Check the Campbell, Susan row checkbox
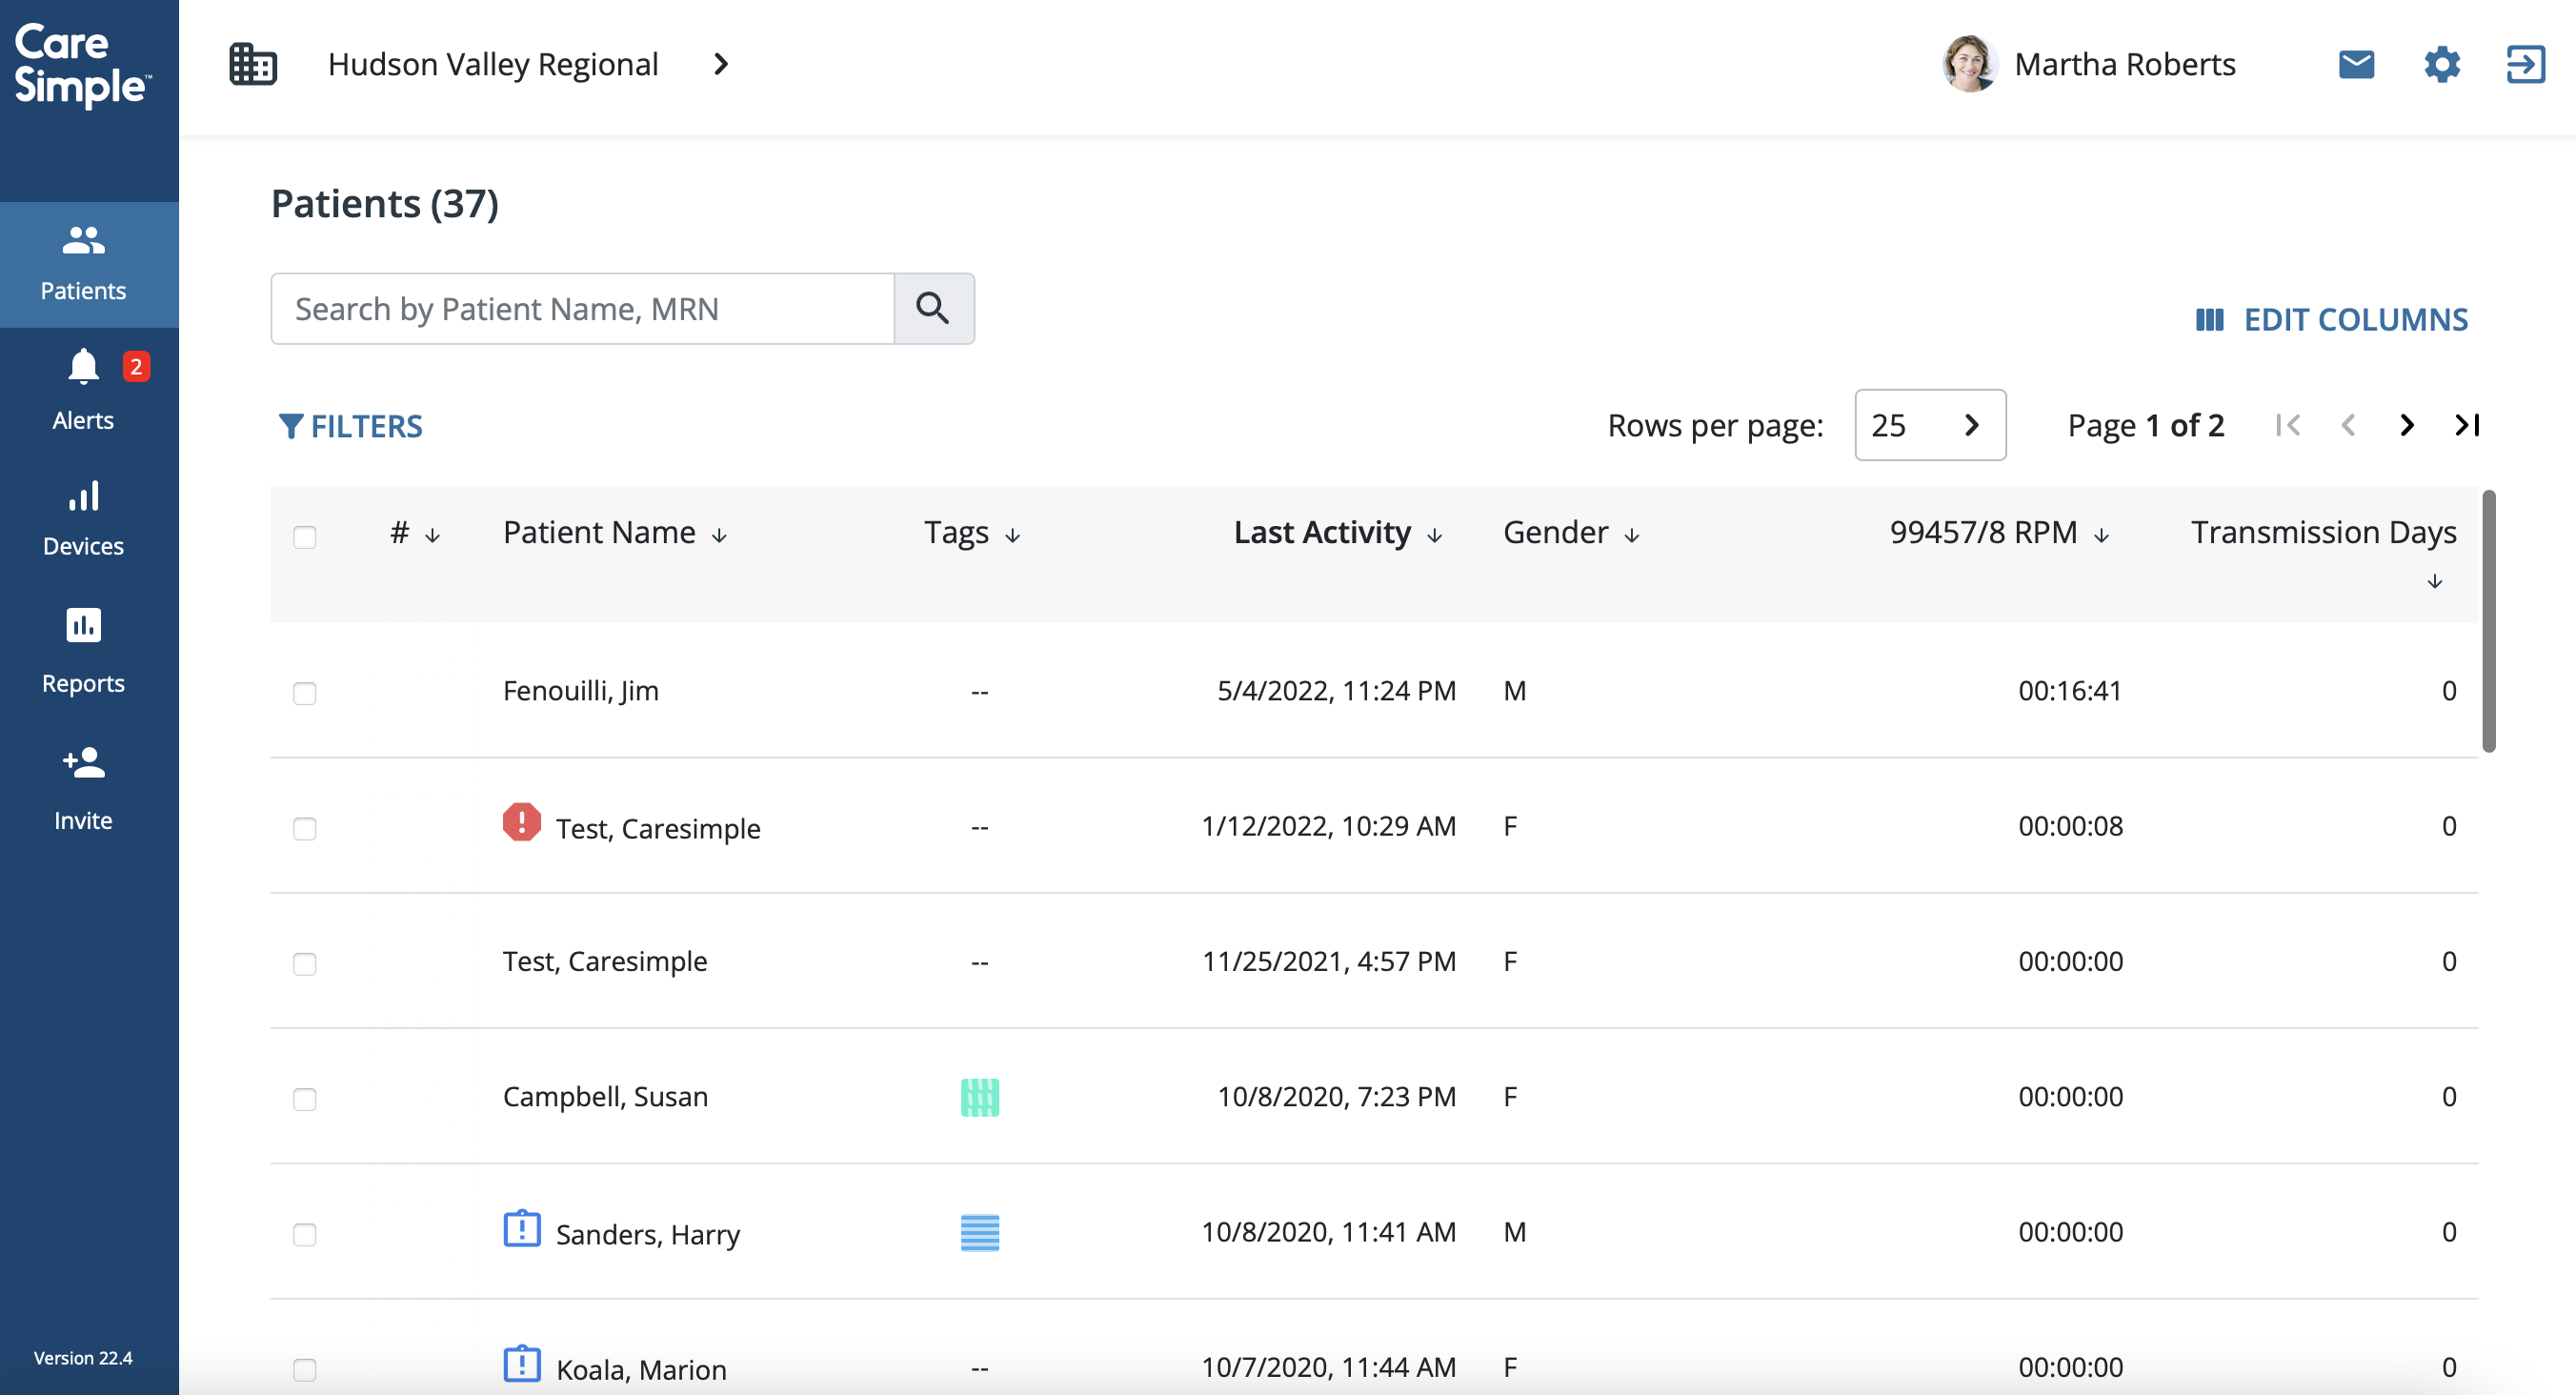The width and height of the screenshot is (2576, 1395). click(x=305, y=1099)
